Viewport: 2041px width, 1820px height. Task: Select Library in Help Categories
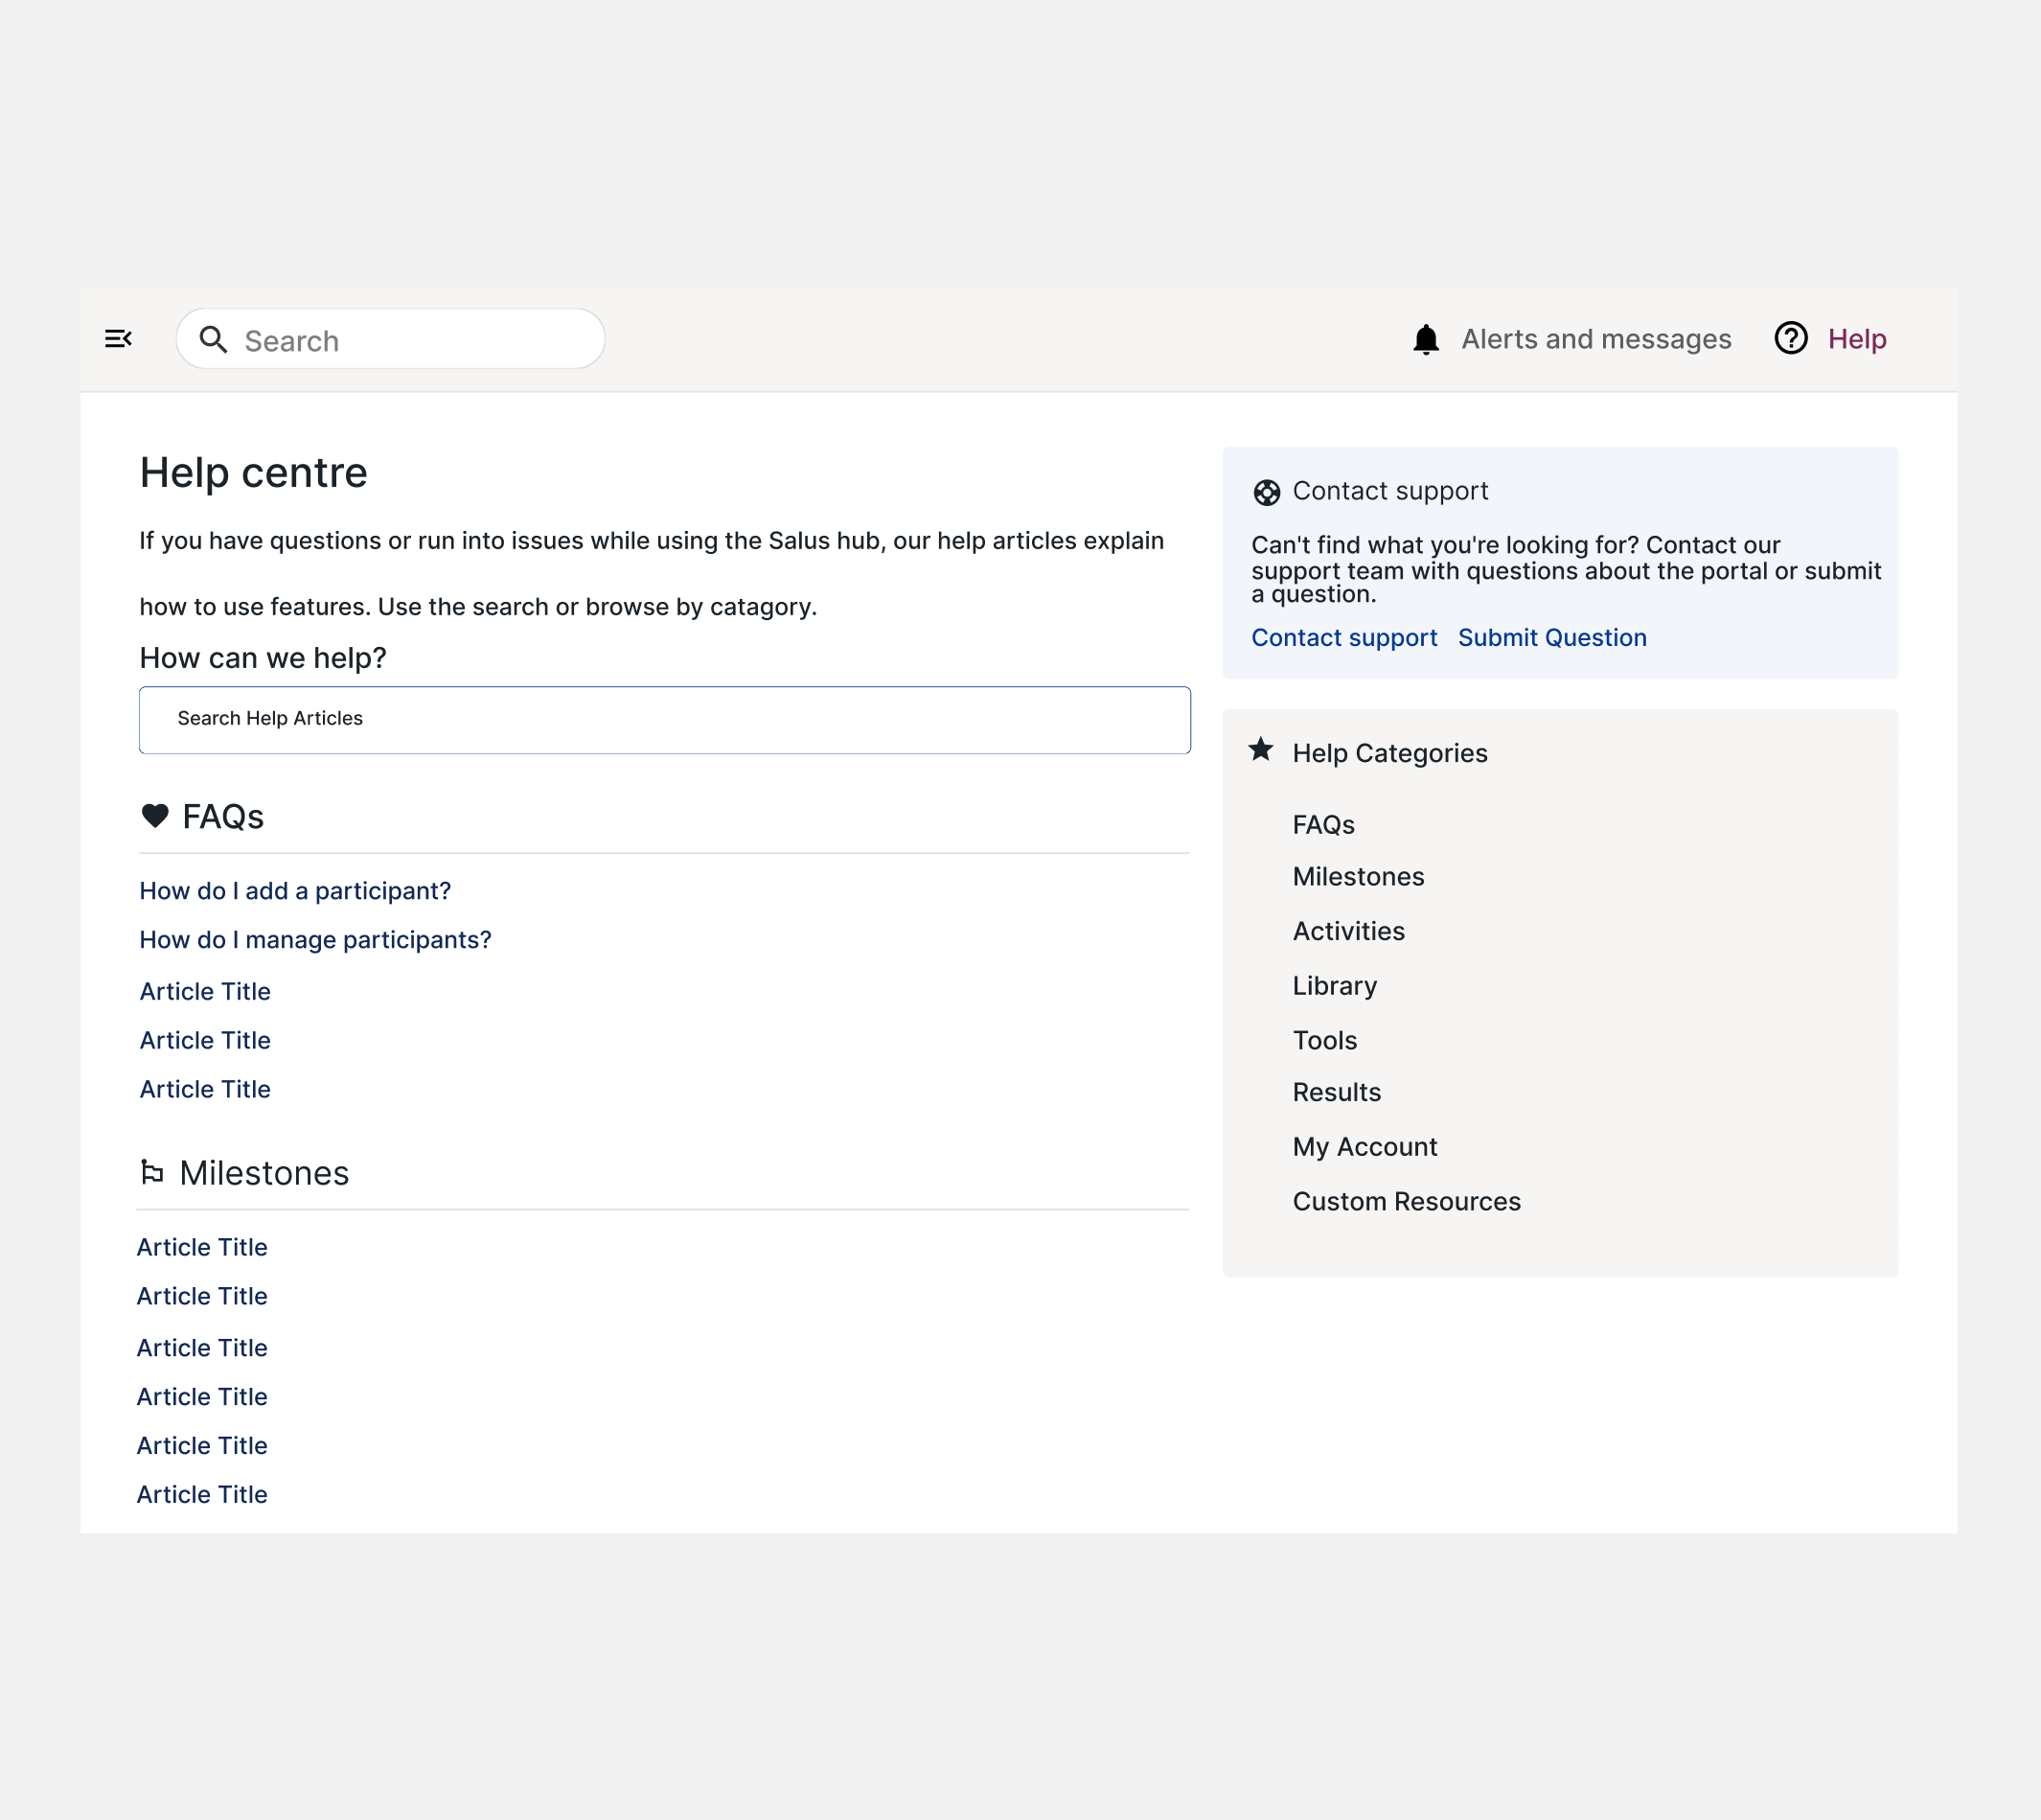[x=1334, y=986]
